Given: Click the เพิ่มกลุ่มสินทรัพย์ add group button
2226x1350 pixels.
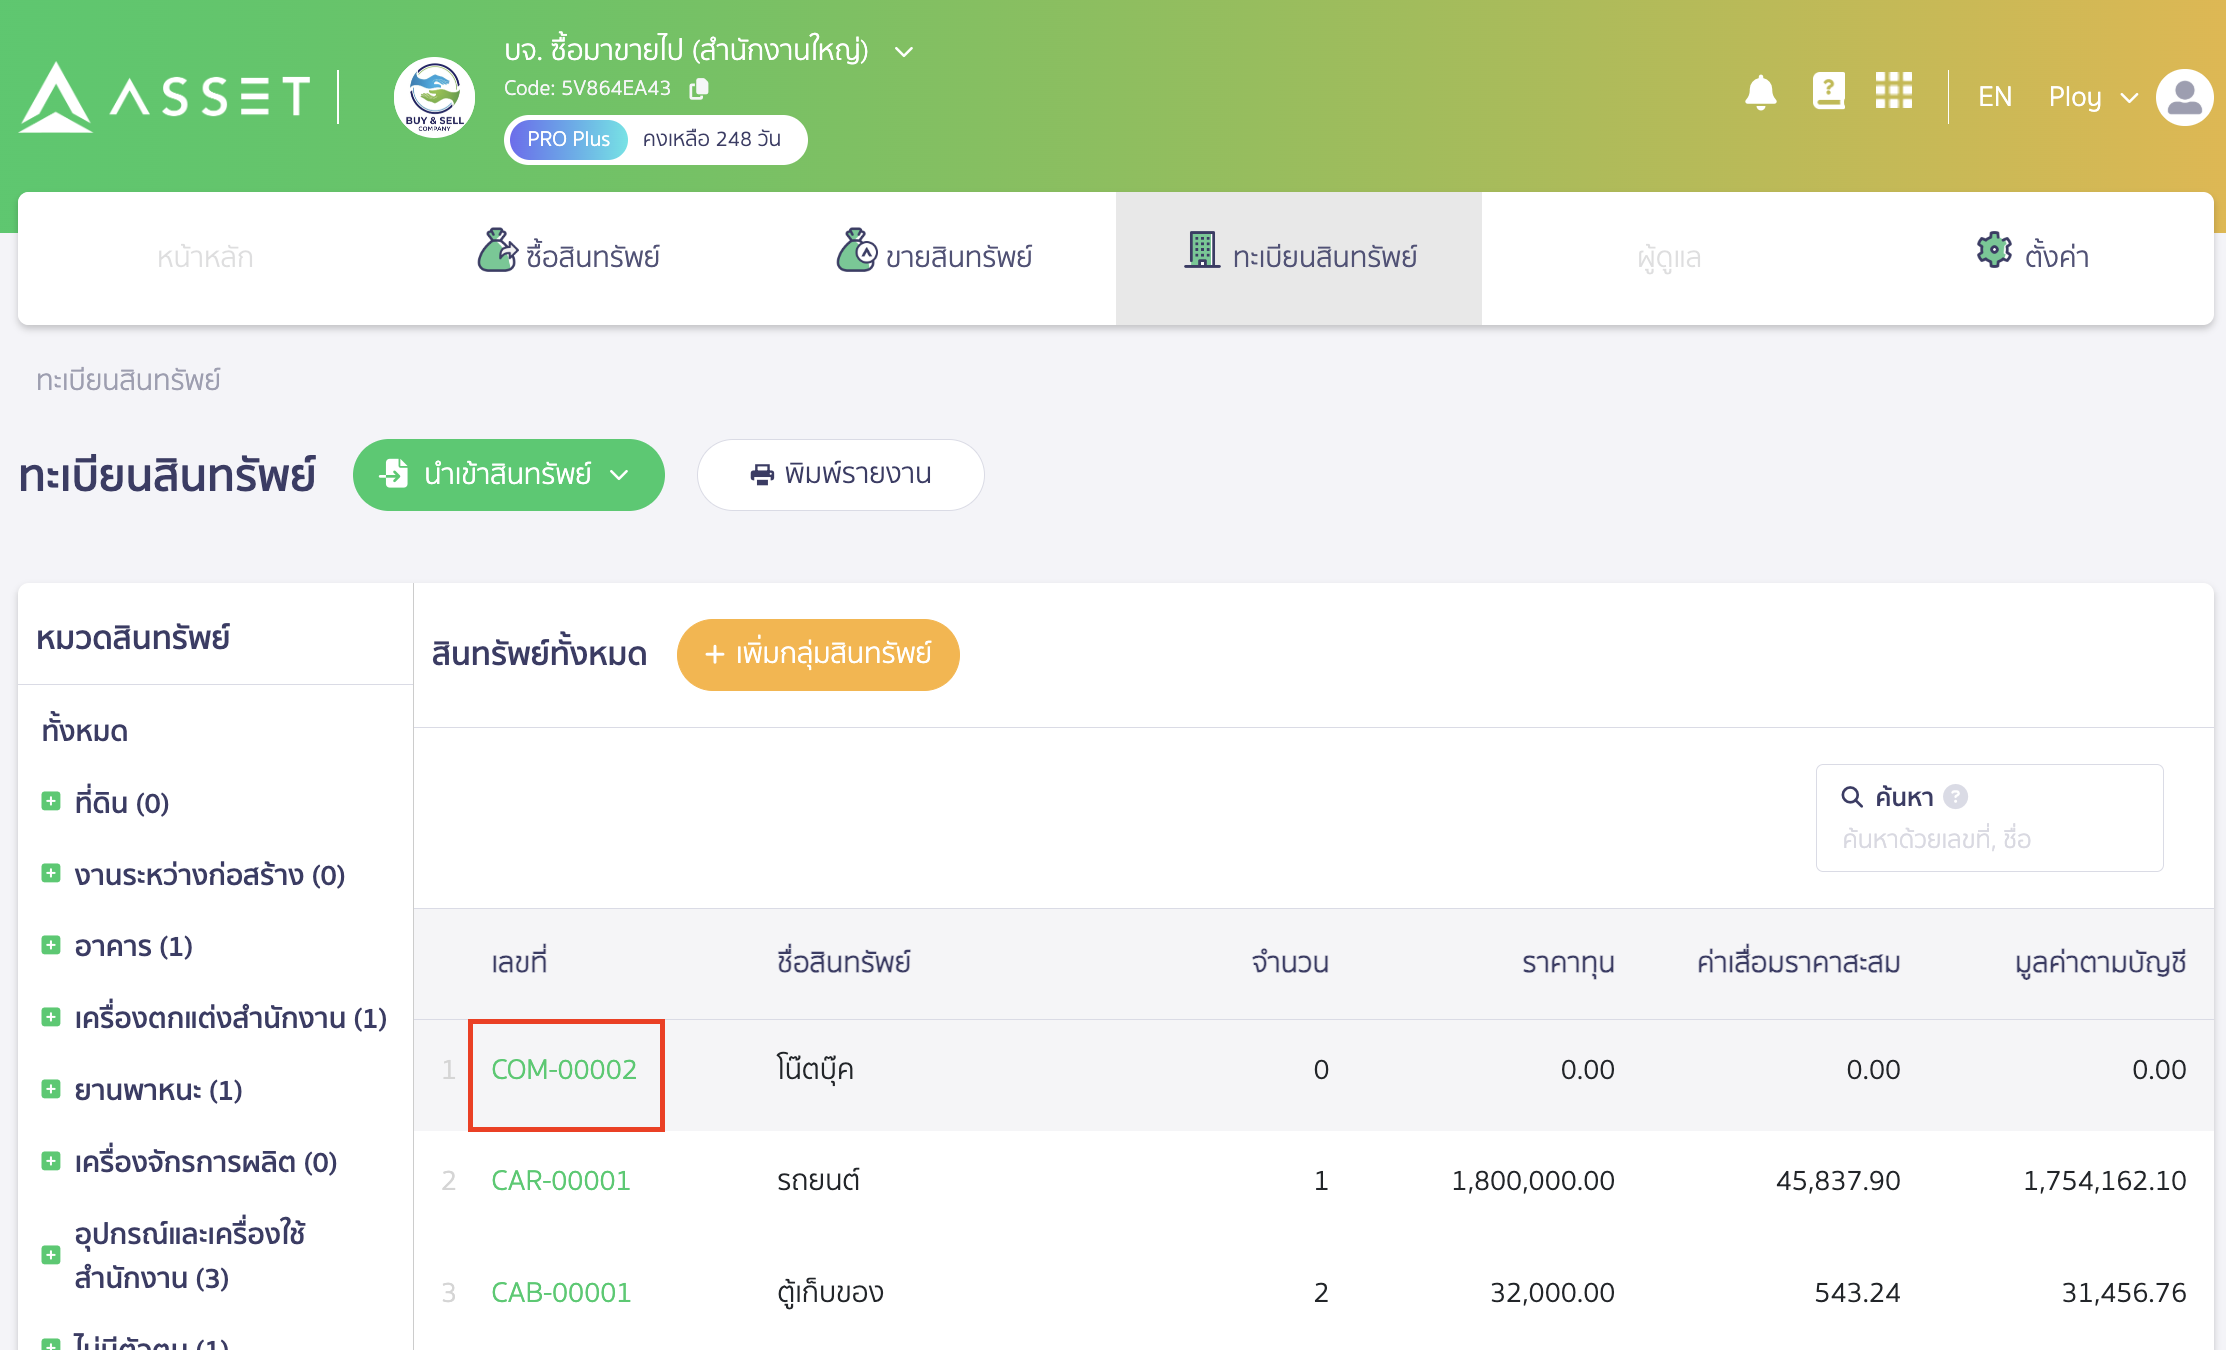Looking at the screenshot, I should [x=817, y=655].
